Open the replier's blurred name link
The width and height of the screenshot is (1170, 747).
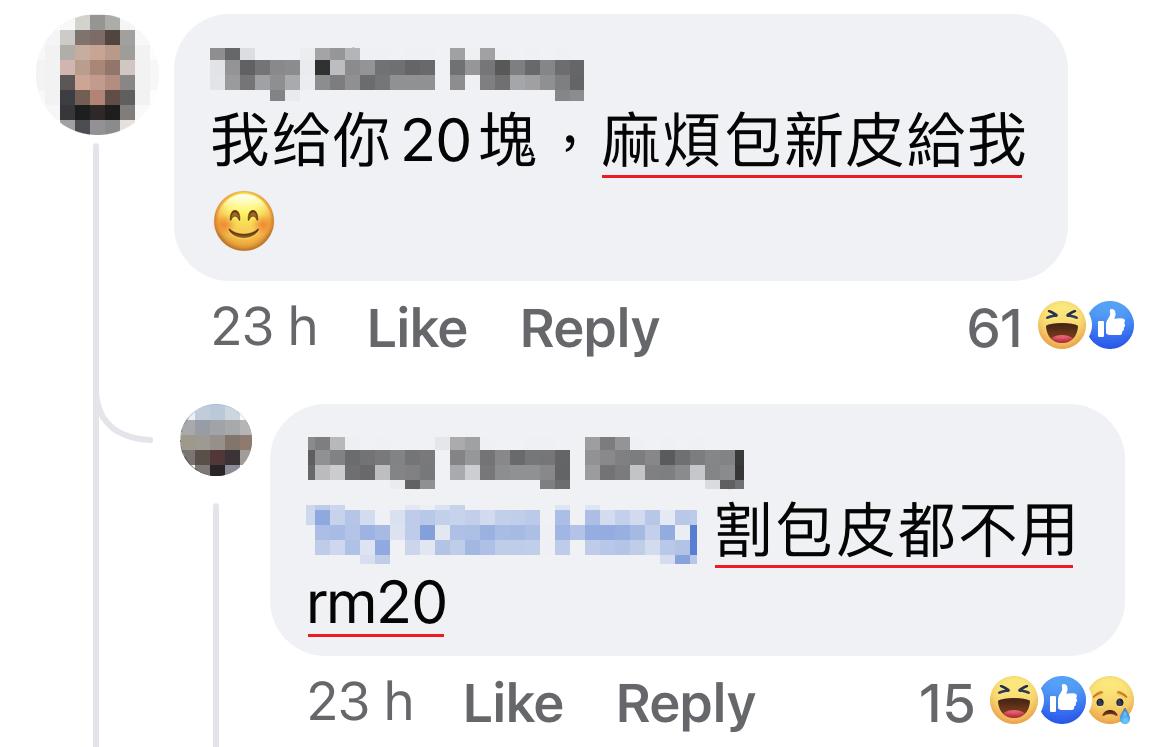pos(526,463)
